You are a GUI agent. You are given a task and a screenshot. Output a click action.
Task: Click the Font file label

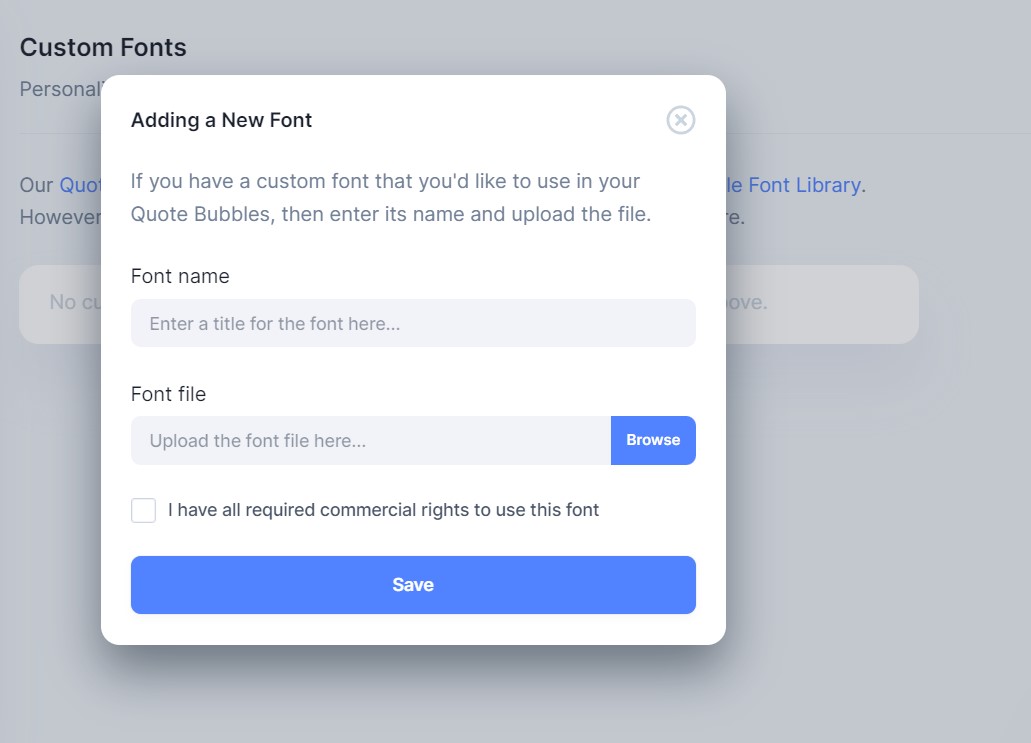[x=168, y=394]
